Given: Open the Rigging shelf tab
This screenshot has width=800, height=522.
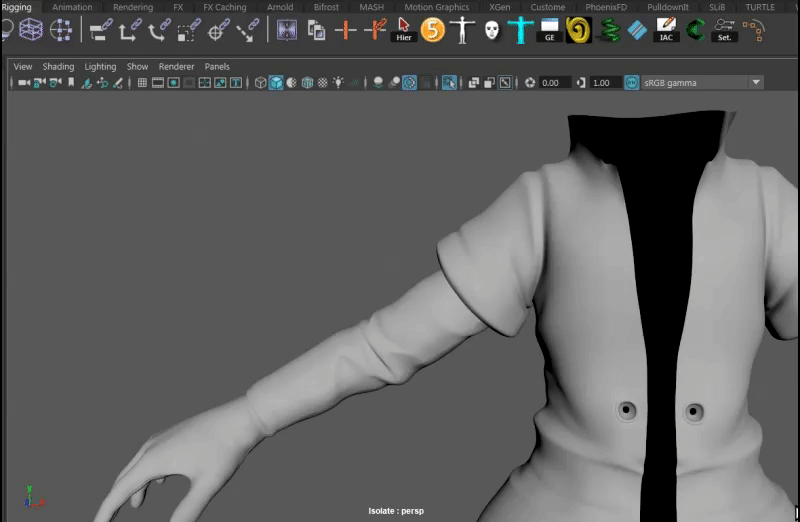Looking at the screenshot, I should point(16,7).
